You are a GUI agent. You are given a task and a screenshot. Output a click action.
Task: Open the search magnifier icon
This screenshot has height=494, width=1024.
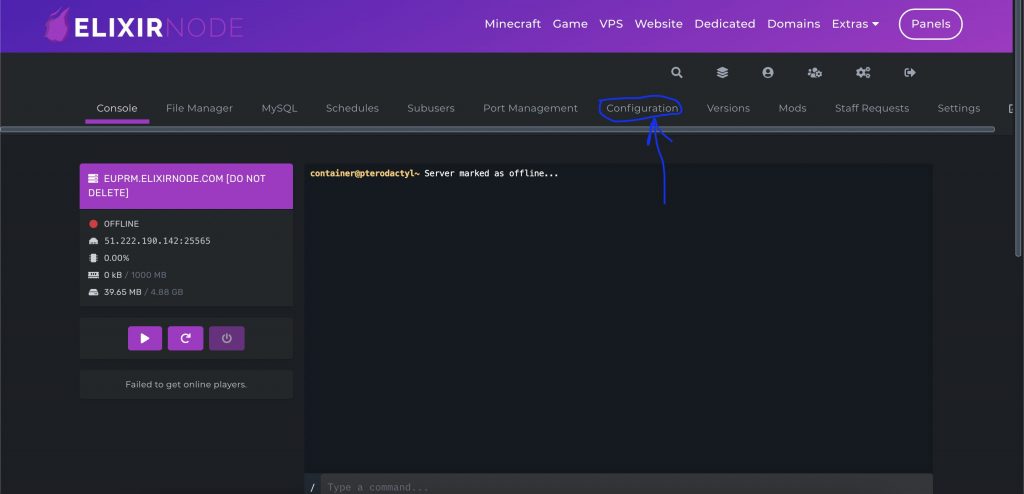click(677, 73)
